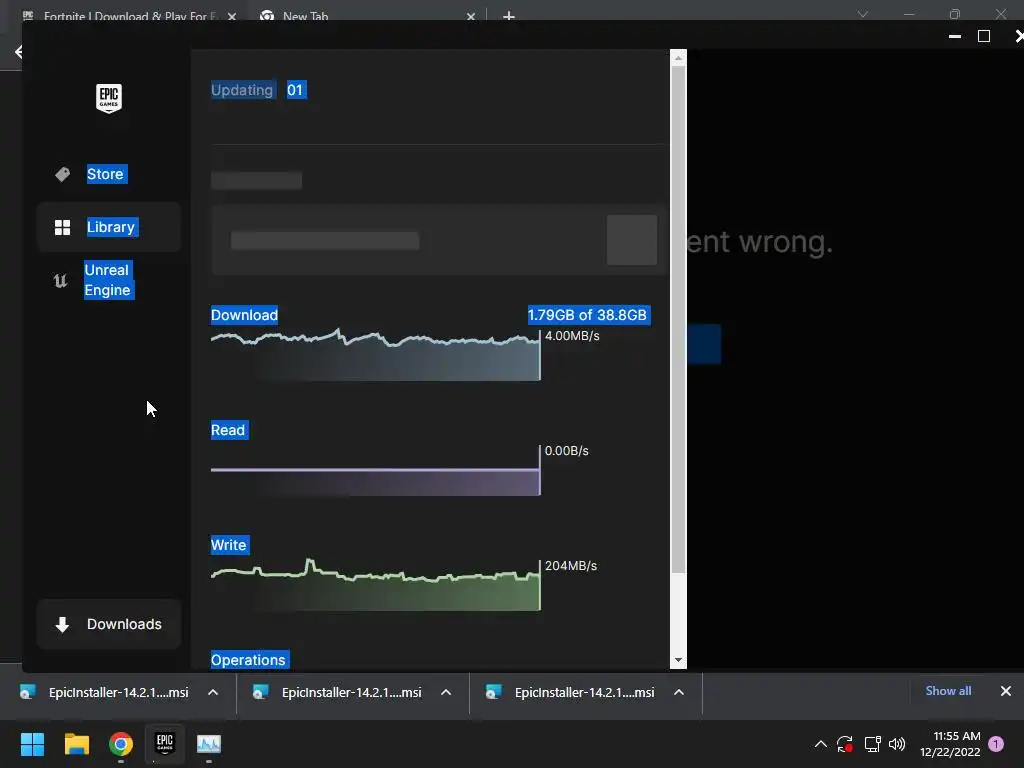Click the download speed graph
Screen dimensions: 1024x768
coord(376,355)
